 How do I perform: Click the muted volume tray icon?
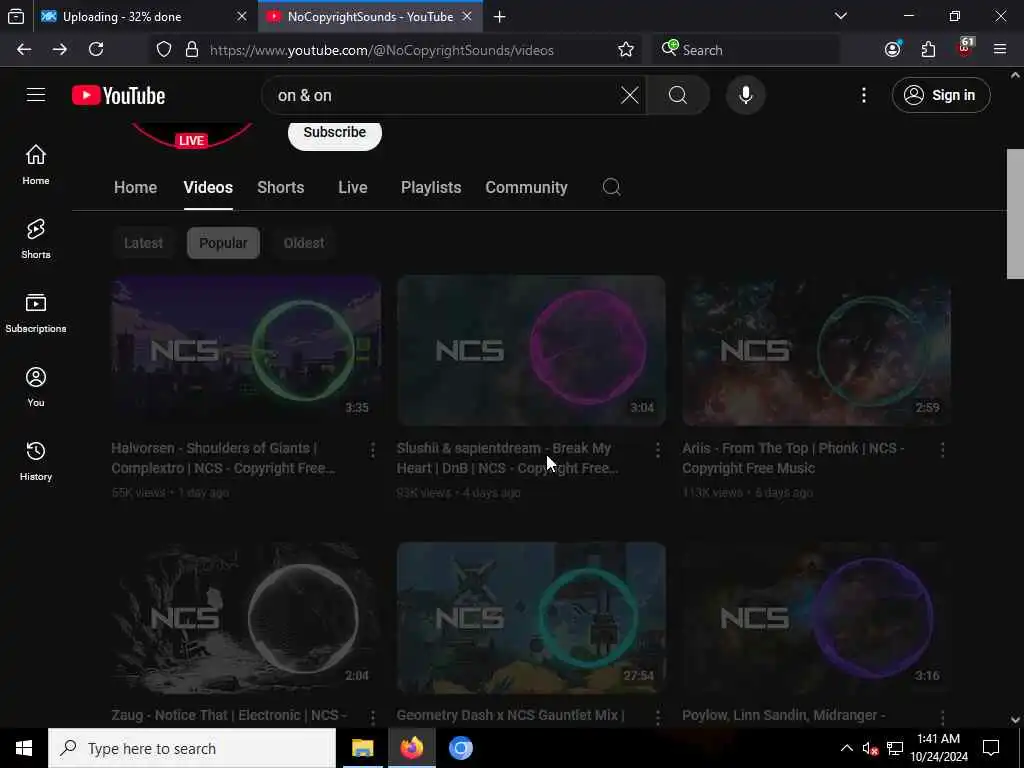(x=870, y=748)
